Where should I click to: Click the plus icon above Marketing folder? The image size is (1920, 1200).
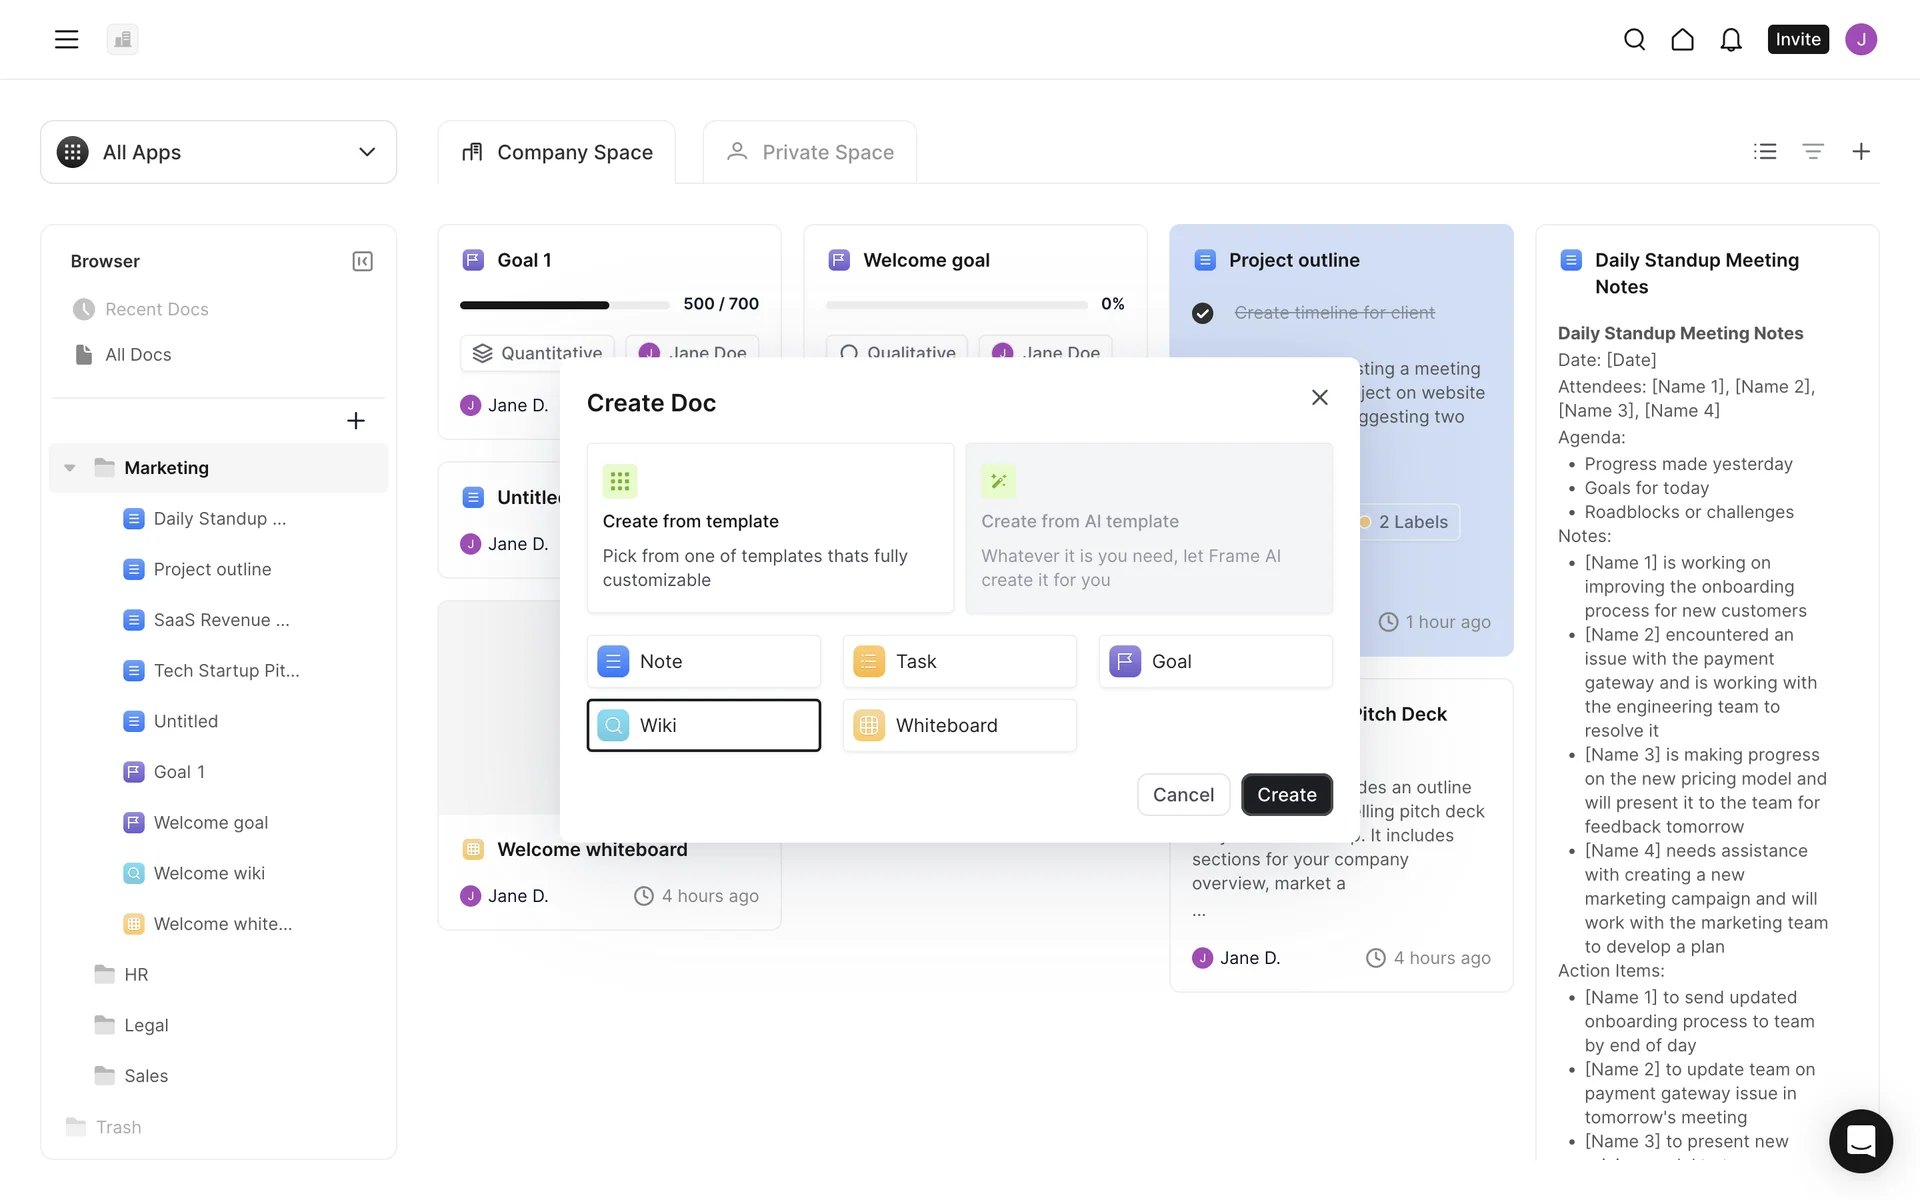click(355, 421)
